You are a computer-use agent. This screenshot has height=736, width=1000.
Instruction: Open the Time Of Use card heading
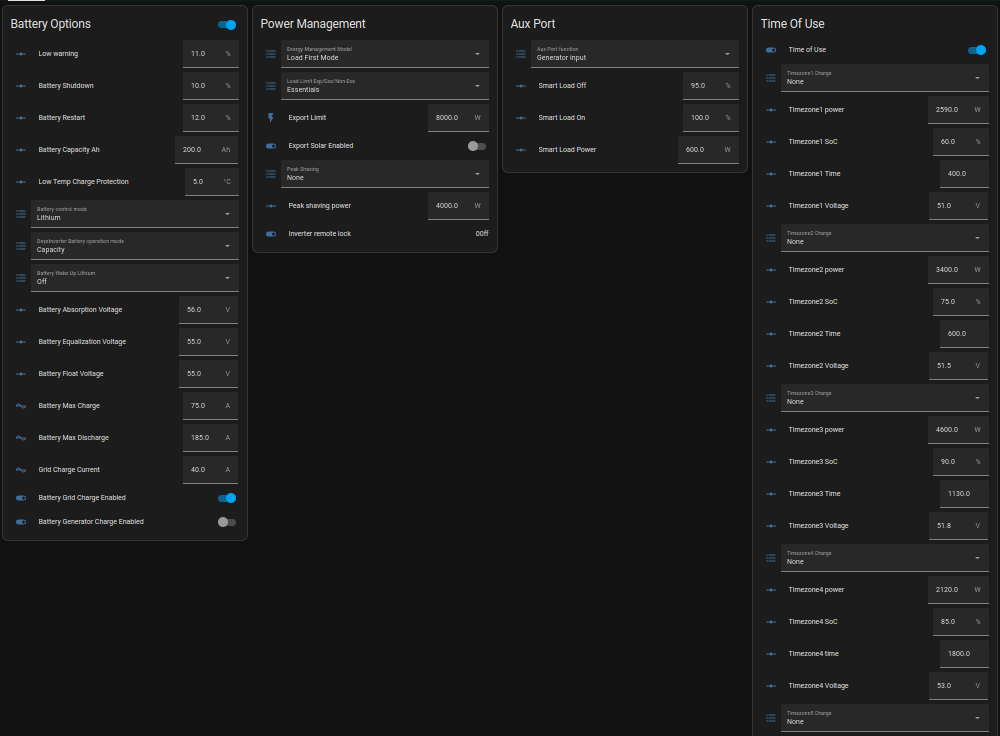[792, 24]
